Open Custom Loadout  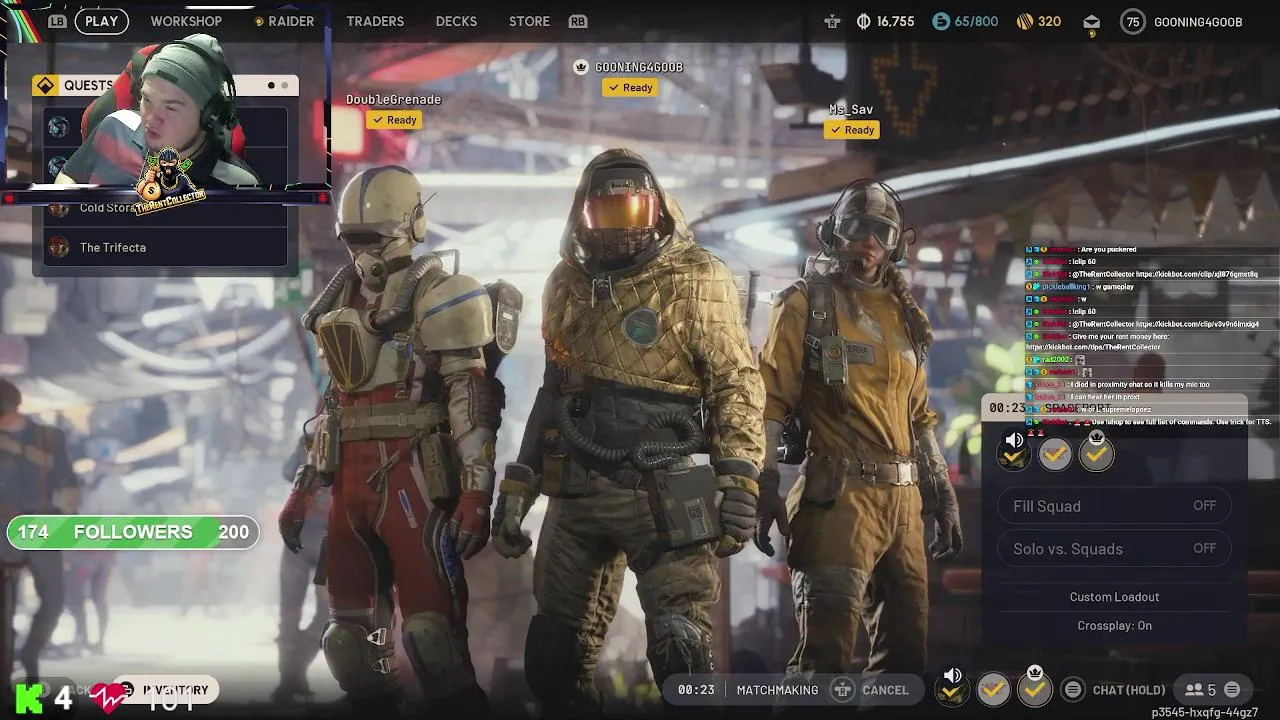point(1114,597)
